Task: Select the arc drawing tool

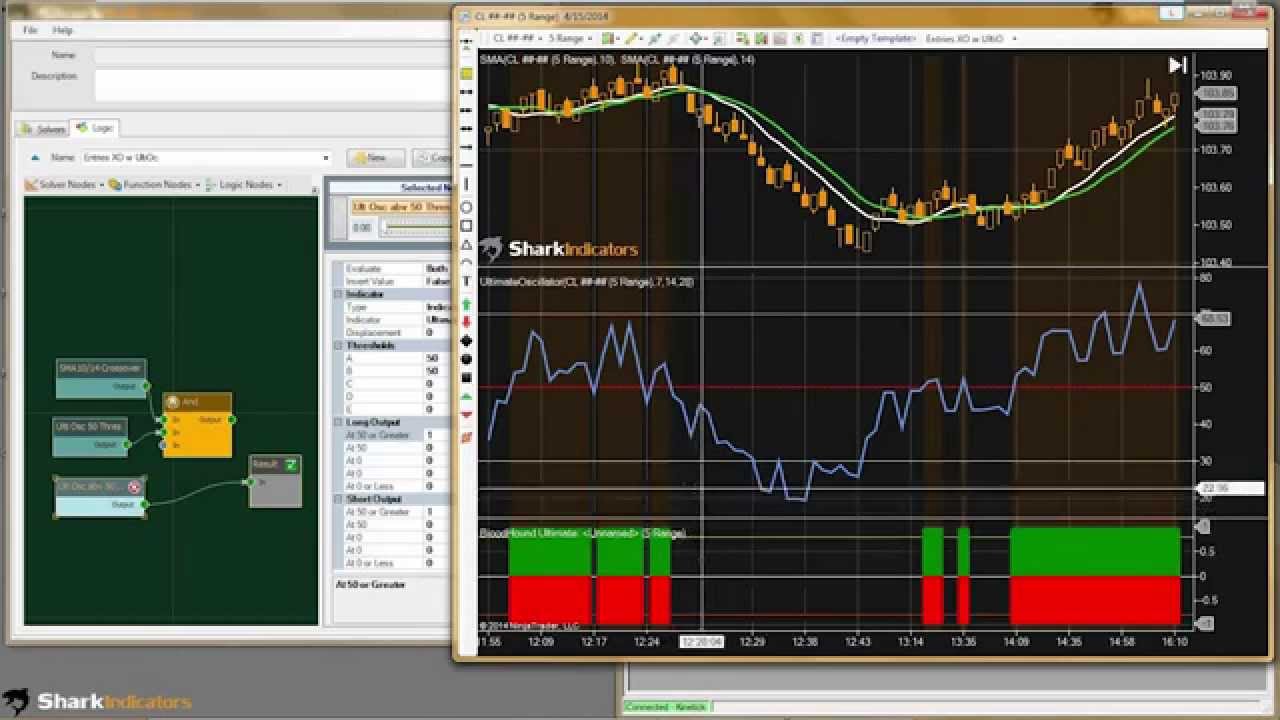Action: 466,263
